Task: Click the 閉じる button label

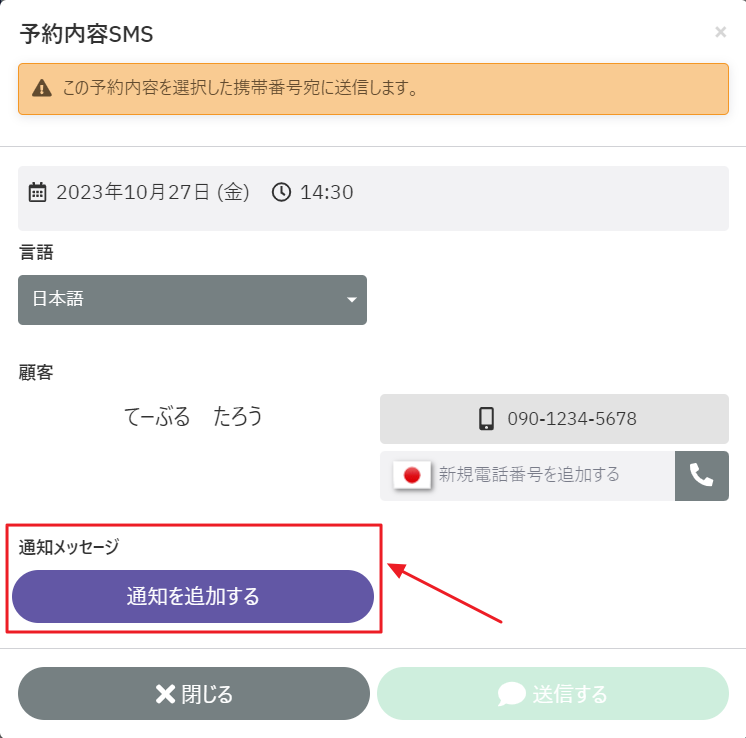Action: pos(207,694)
